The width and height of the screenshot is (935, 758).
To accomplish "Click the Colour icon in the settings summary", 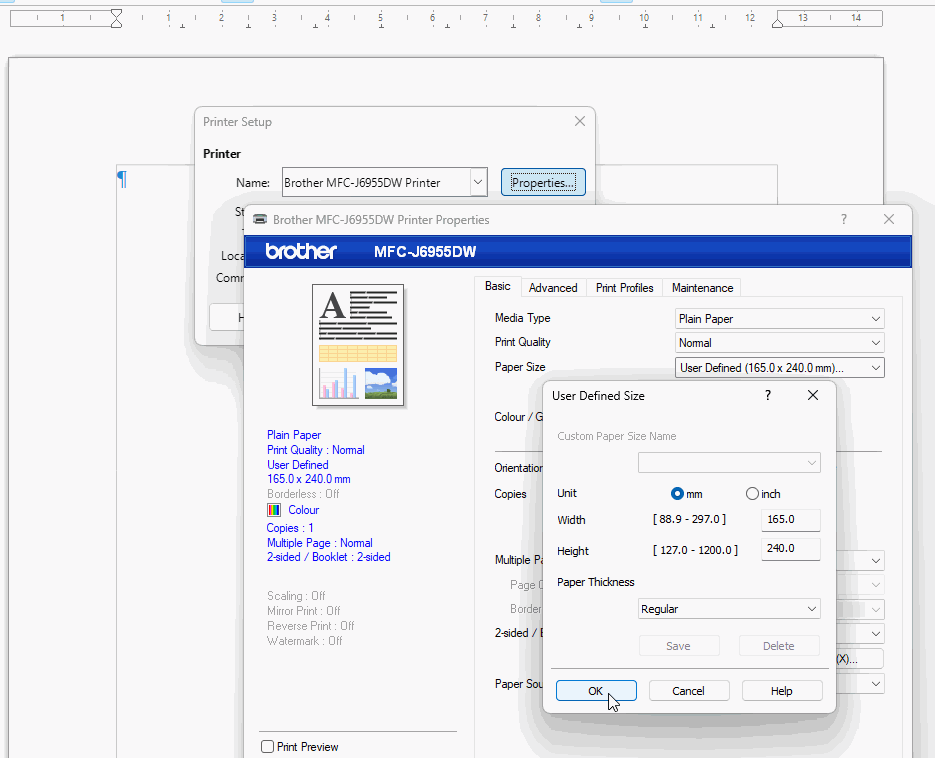I will pyautogui.click(x=274, y=510).
